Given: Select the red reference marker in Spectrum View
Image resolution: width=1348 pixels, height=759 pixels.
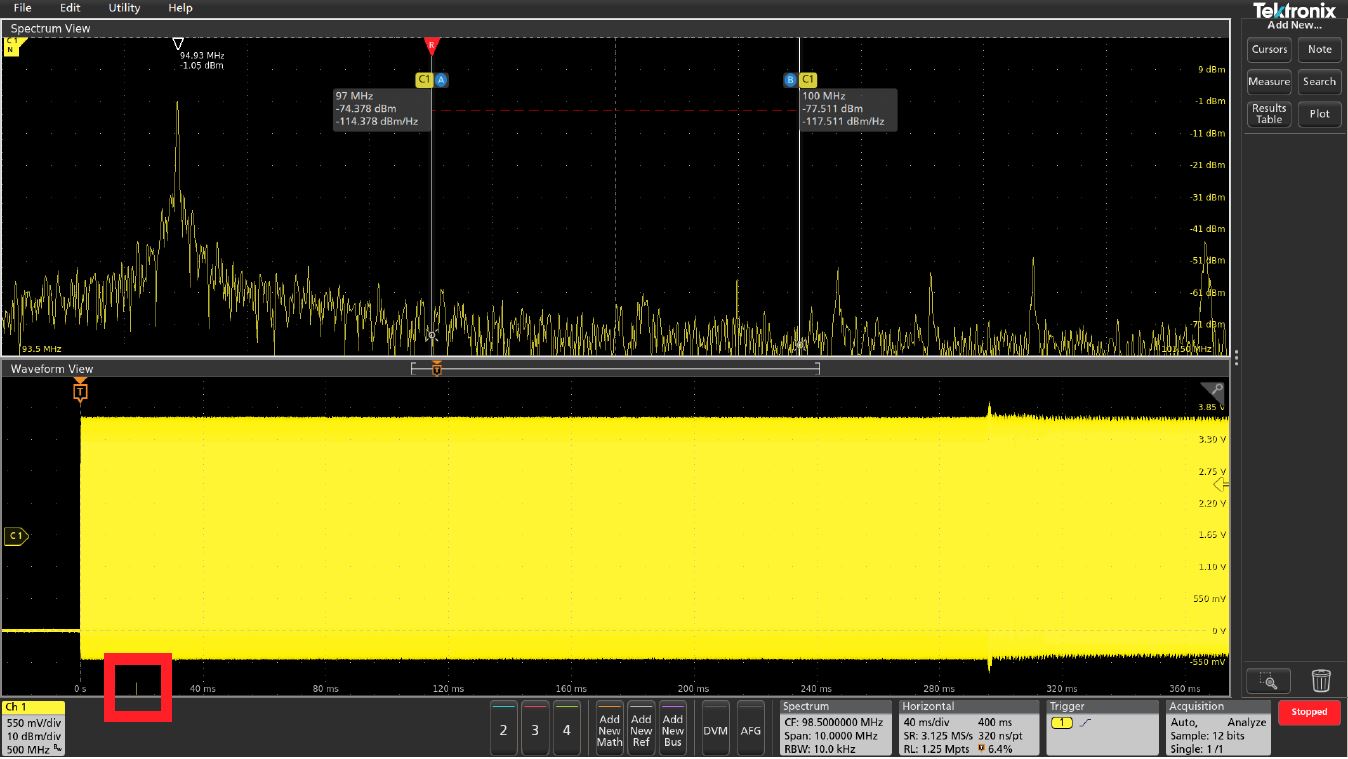Looking at the screenshot, I should coord(431,45).
